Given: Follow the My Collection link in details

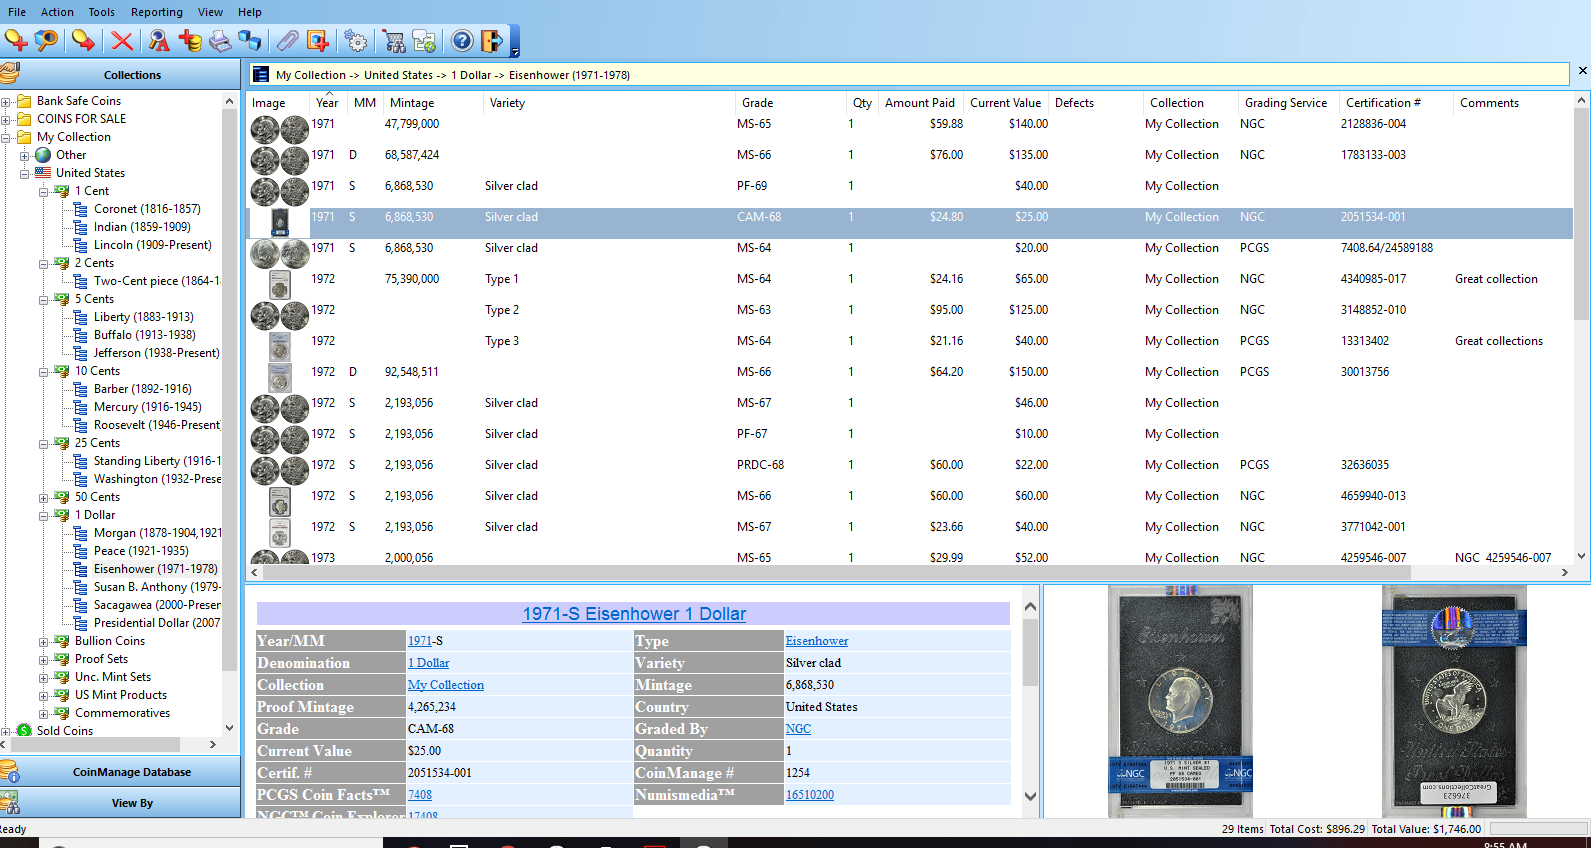Looking at the screenshot, I should point(446,685).
